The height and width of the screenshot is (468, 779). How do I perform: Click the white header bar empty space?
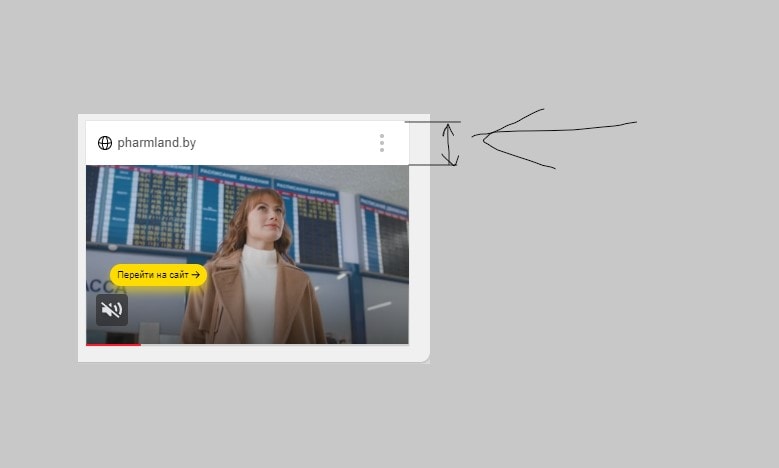pyautogui.click(x=286, y=143)
